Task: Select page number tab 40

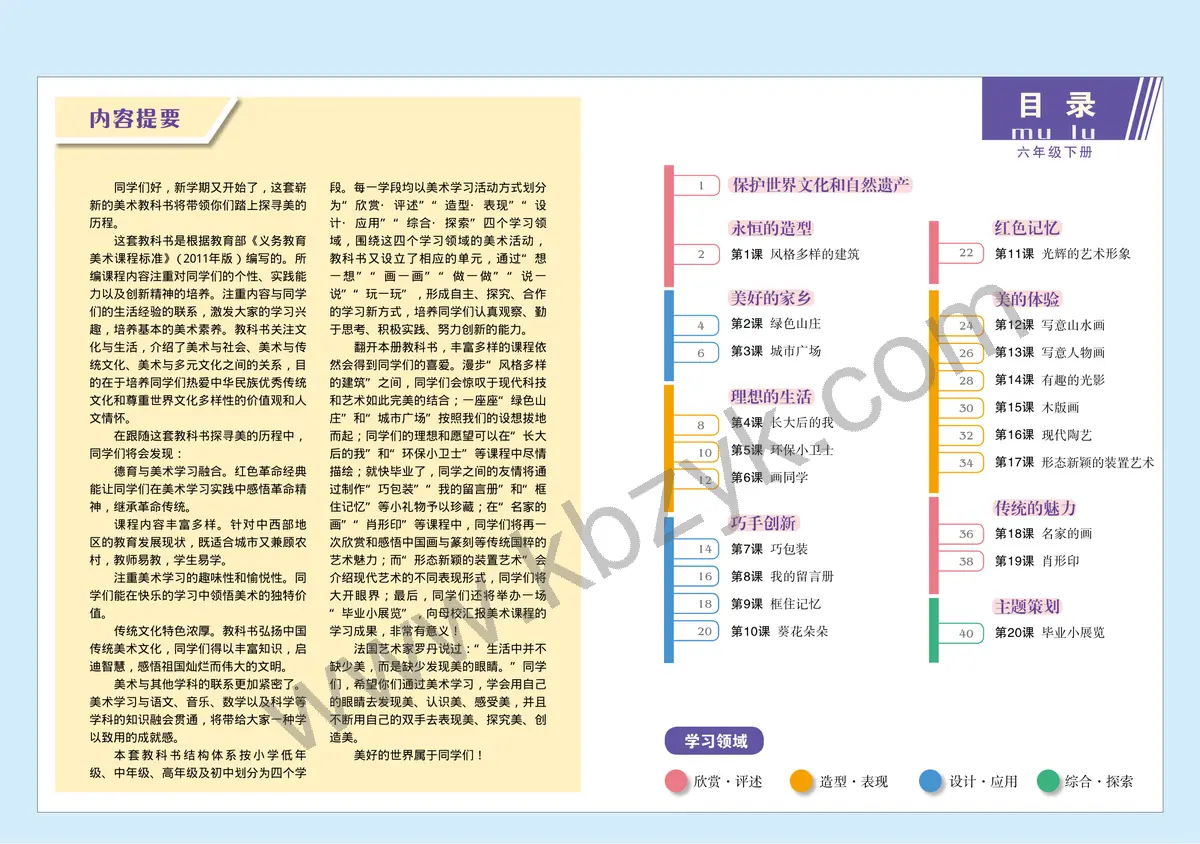Action: [x=966, y=633]
